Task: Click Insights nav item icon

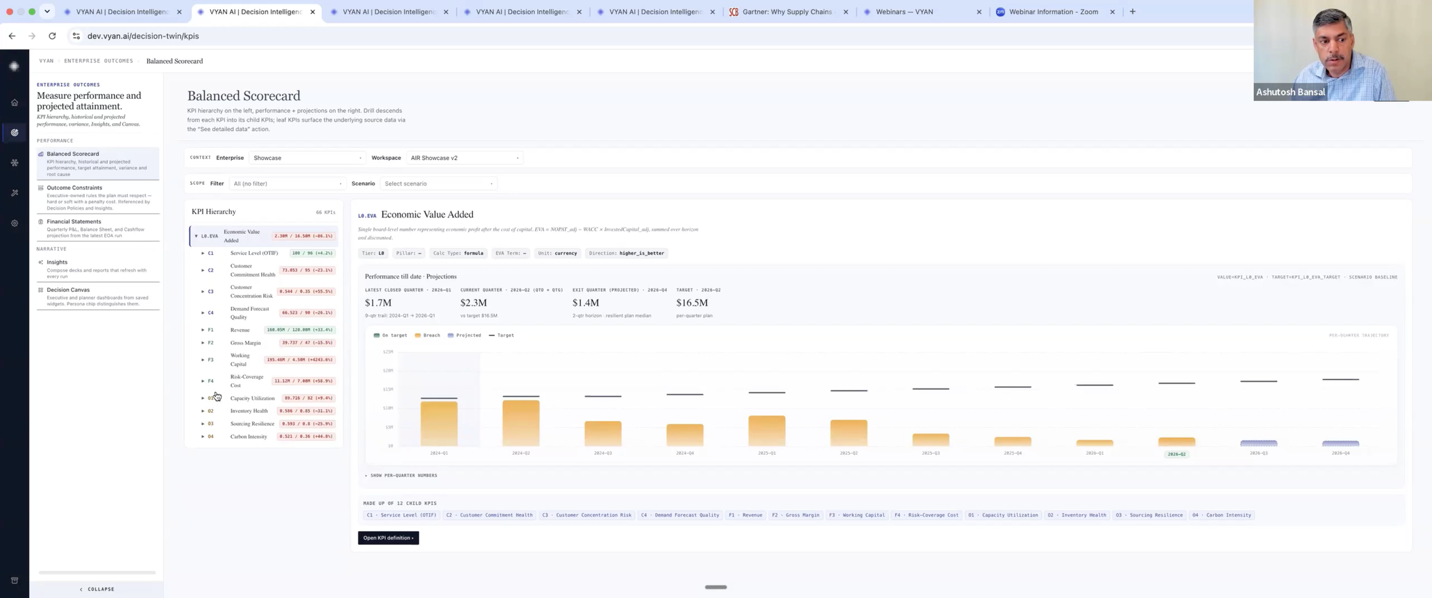Action: tap(41, 262)
